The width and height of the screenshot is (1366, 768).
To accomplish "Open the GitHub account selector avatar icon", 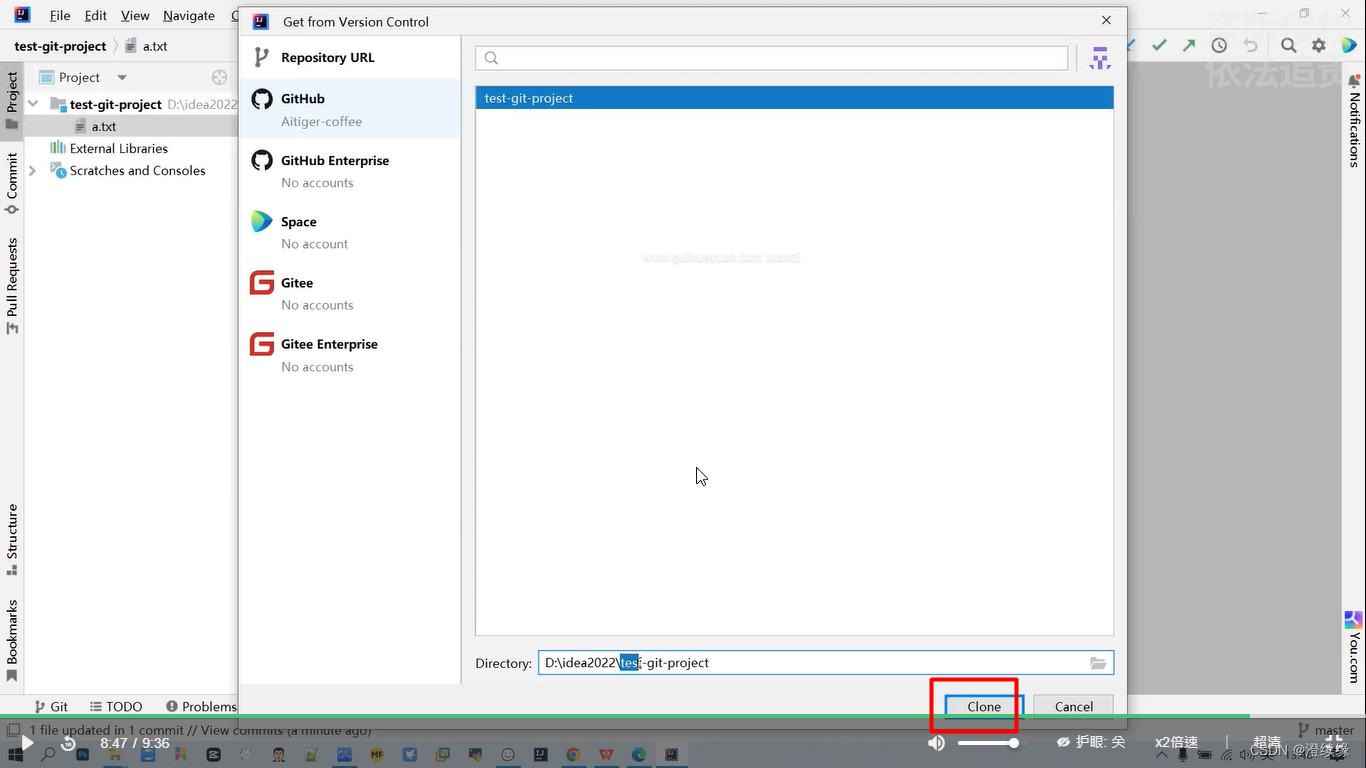I will [1100, 58].
